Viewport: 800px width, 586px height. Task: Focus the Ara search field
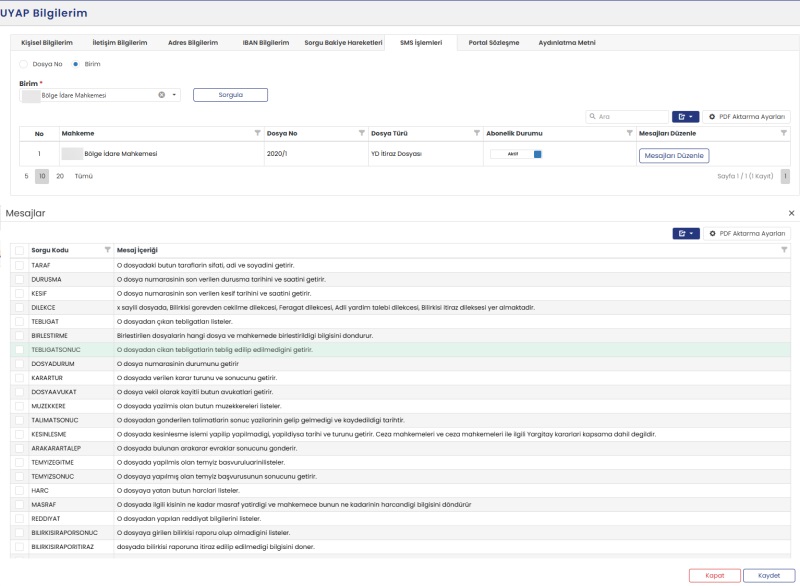tap(632, 117)
